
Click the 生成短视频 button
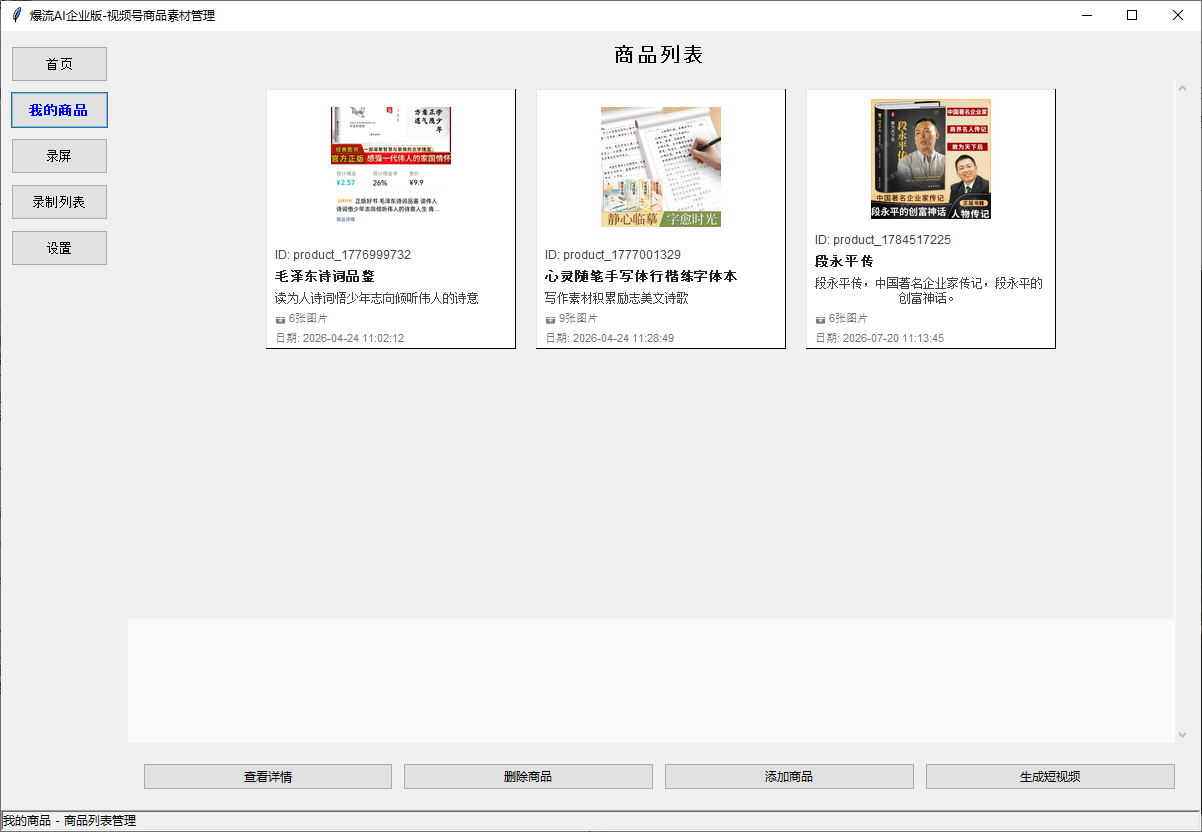(1050, 777)
